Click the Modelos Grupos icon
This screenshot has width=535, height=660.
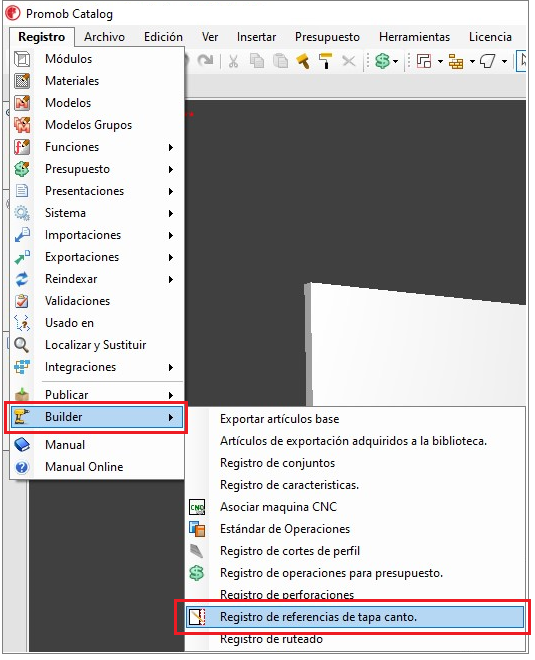22,125
